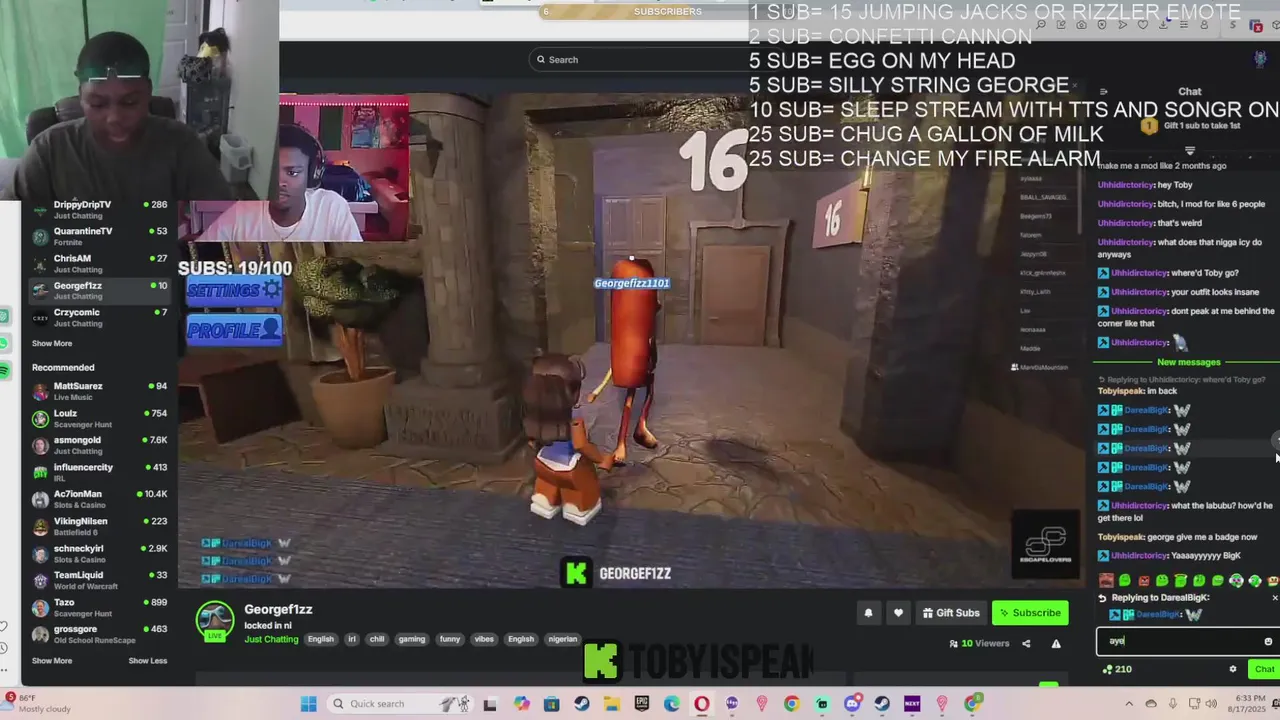The image size is (1280, 720).
Task: Open the share stream icon
Action: pos(1026,644)
